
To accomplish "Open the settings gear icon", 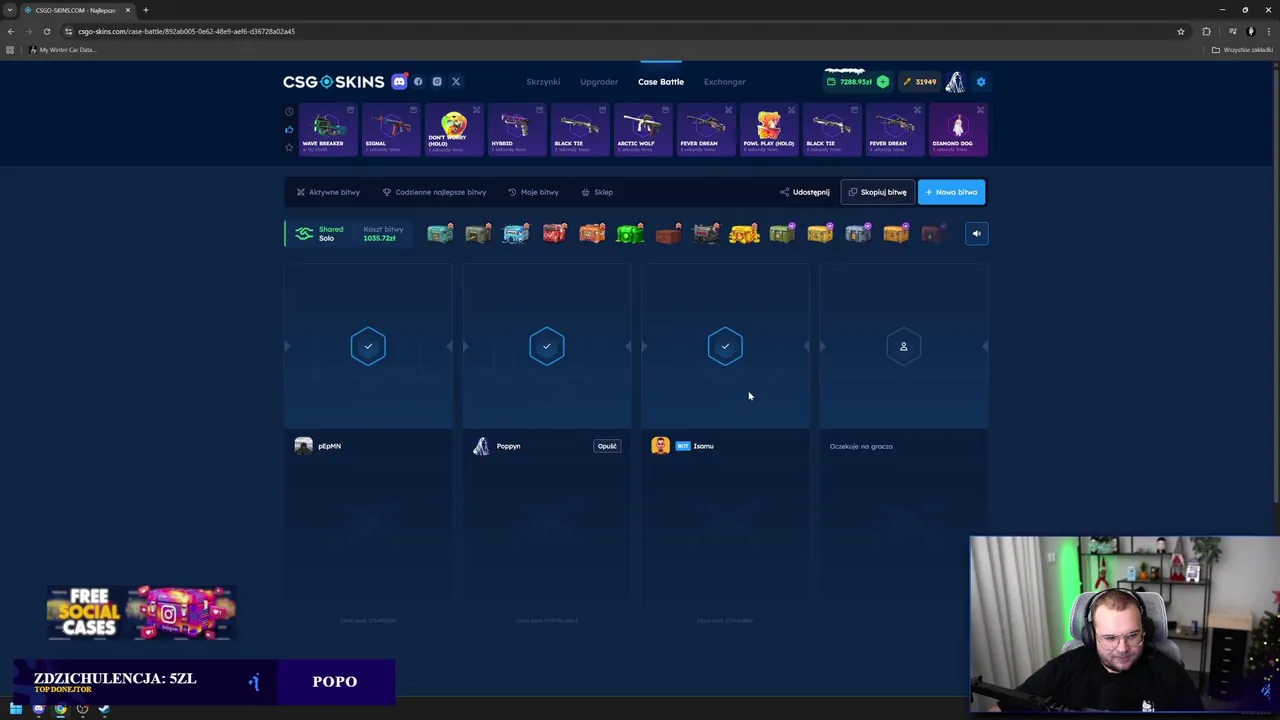I will [x=981, y=82].
